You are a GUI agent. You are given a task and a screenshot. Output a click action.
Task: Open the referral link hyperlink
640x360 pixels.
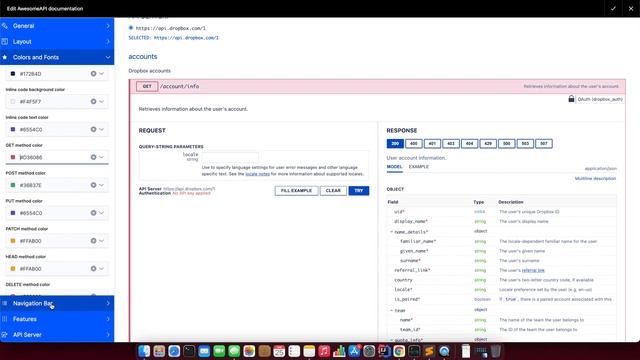point(533,270)
